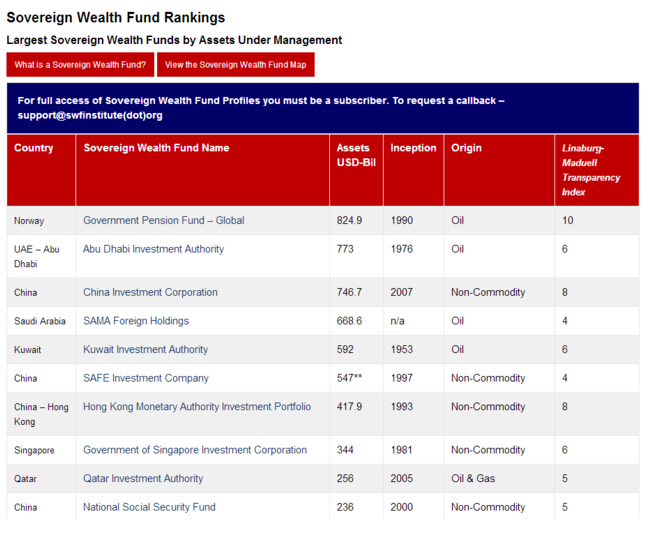Viewport: 651px width, 548px height.
Task: Click the Origin column header
Action: [x=466, y=148]
